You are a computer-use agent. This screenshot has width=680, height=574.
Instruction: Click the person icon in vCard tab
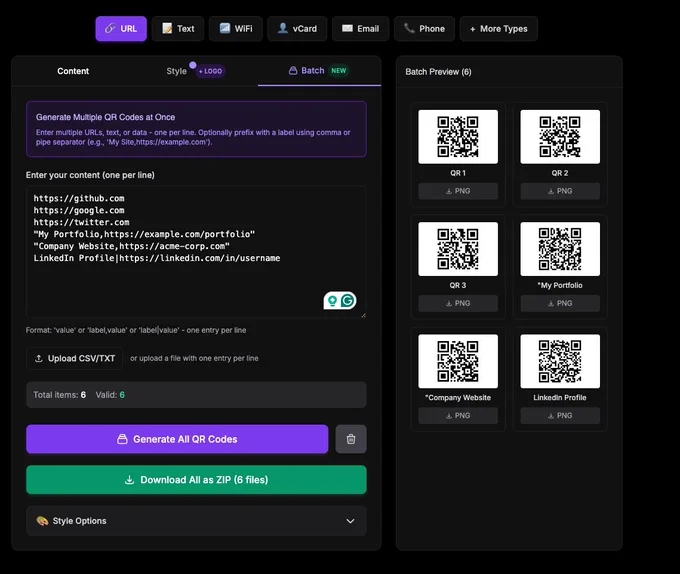tap(283, 29)
